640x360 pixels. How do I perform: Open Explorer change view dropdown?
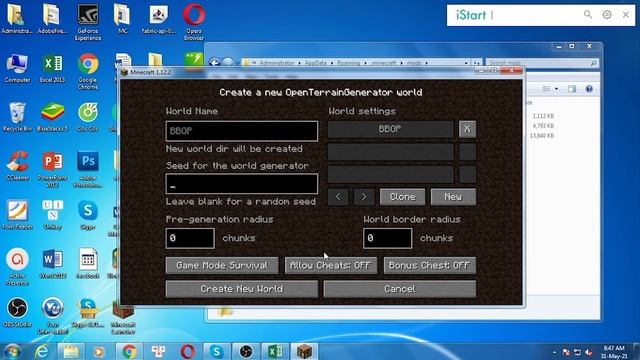click(x=556, y=89)
